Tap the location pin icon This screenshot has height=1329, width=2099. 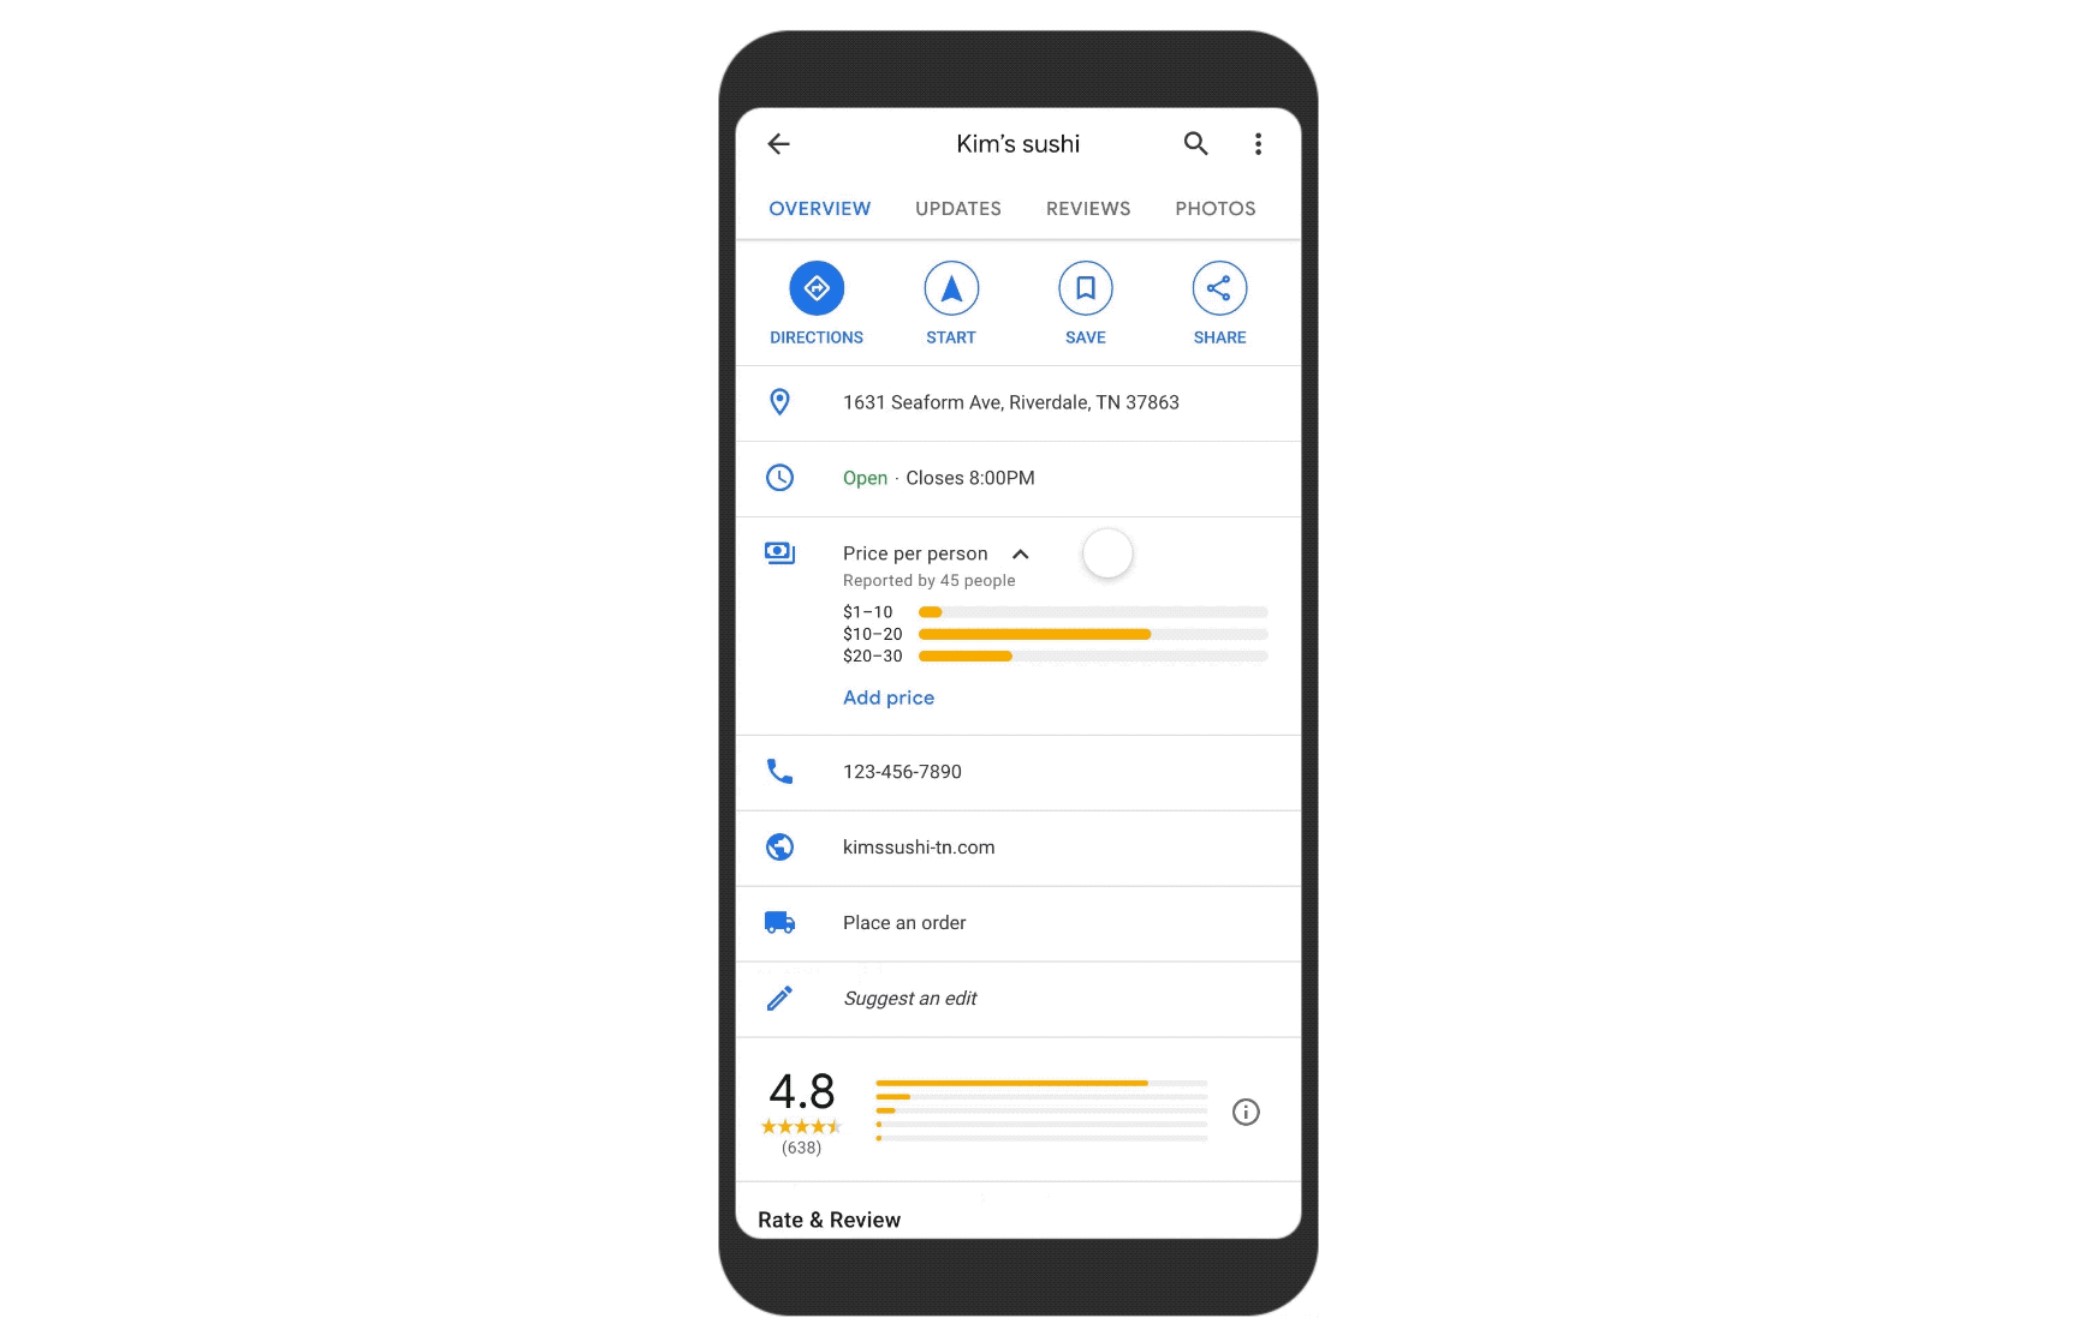click(780, 401)
